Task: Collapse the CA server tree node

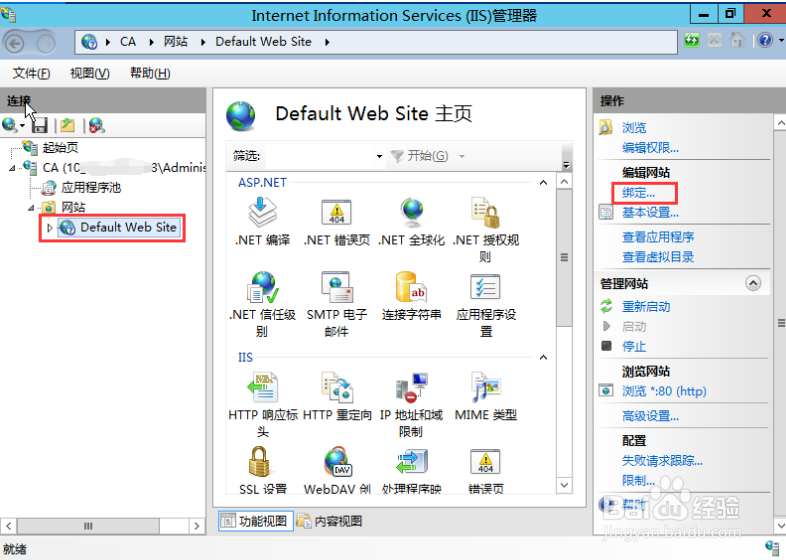Action: [x=12, y=168]
